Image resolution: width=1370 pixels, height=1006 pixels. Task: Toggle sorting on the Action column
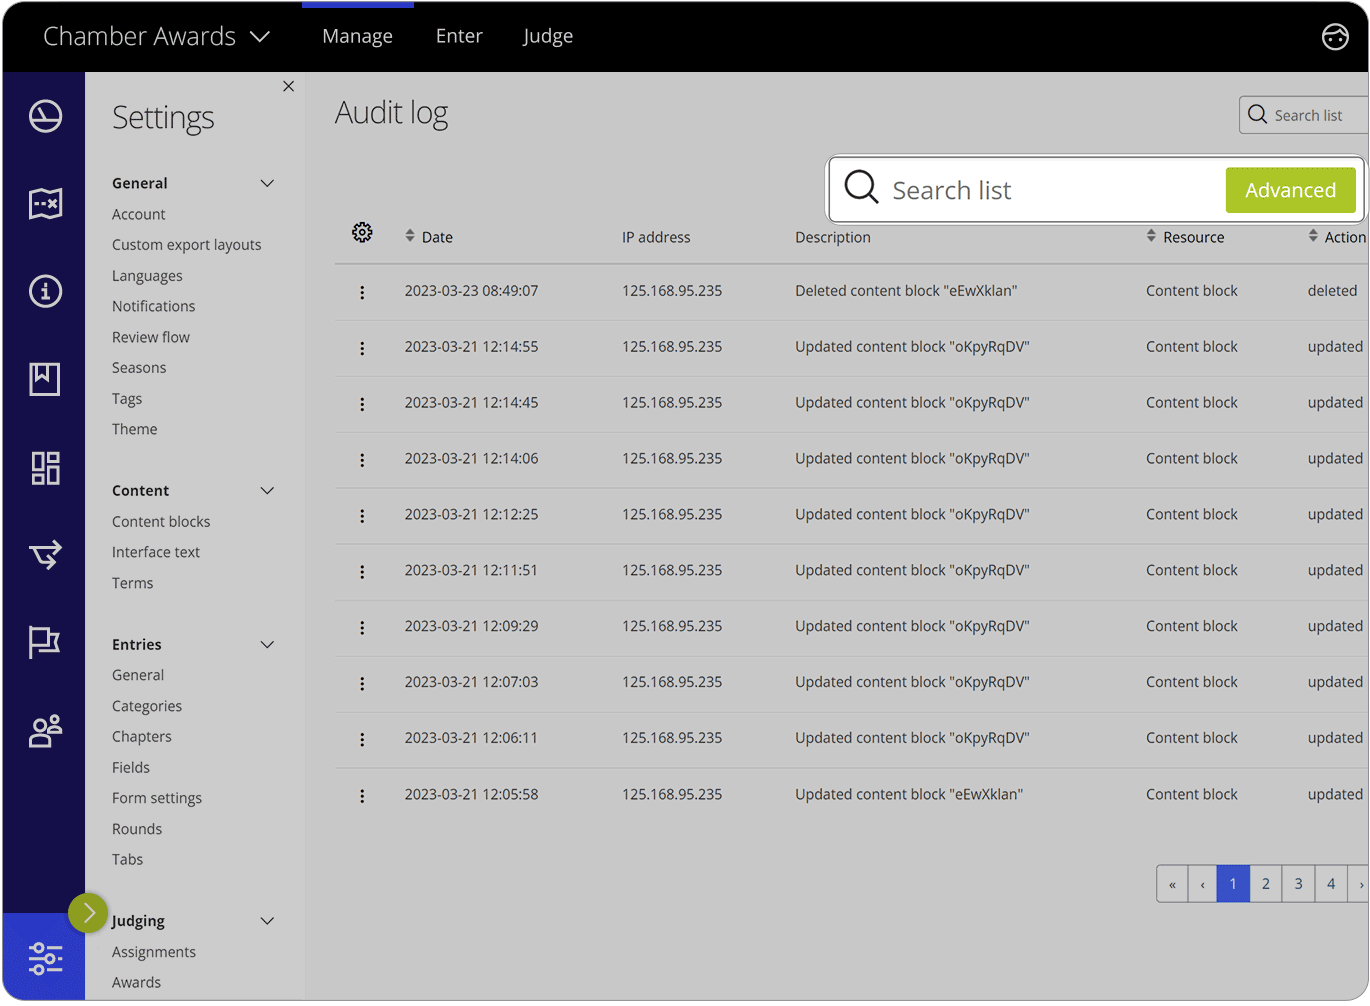click(x=1314, y=236)
